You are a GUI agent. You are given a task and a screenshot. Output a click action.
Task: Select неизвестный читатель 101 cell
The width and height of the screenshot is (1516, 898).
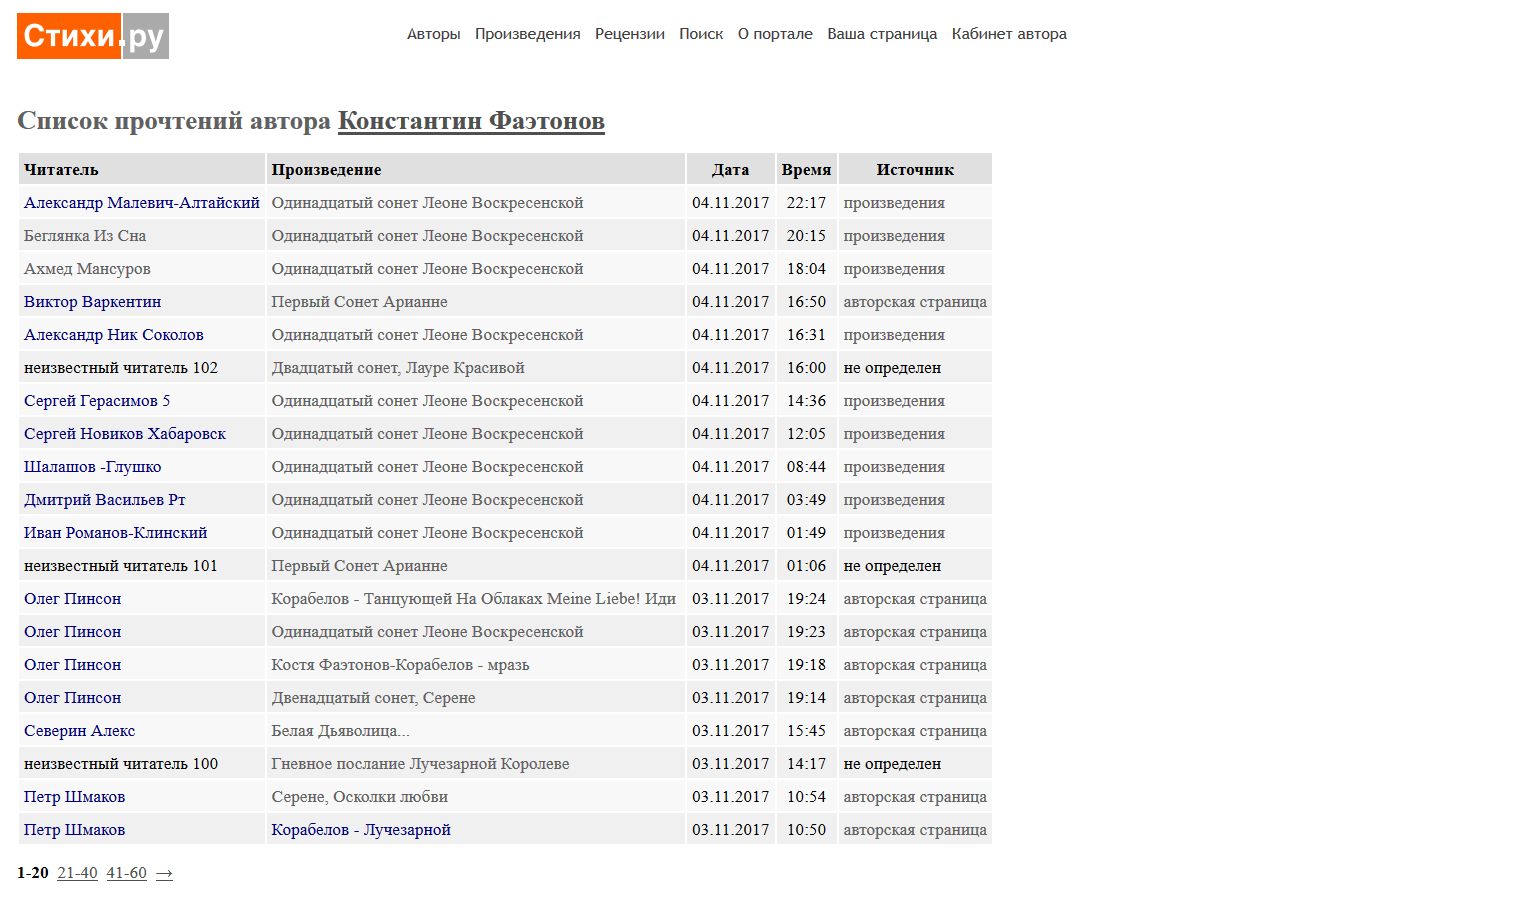pyautogui.click(x=142, y=566)
